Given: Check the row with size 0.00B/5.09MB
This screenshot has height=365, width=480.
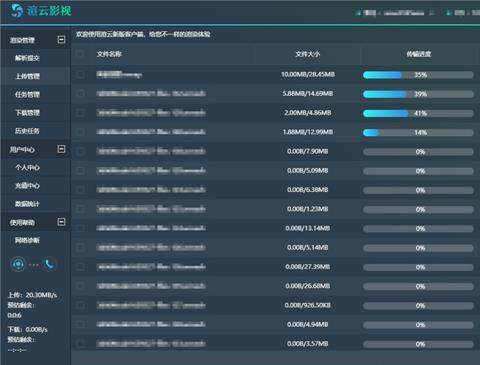Looking at the screenshot, I should 80,171.
